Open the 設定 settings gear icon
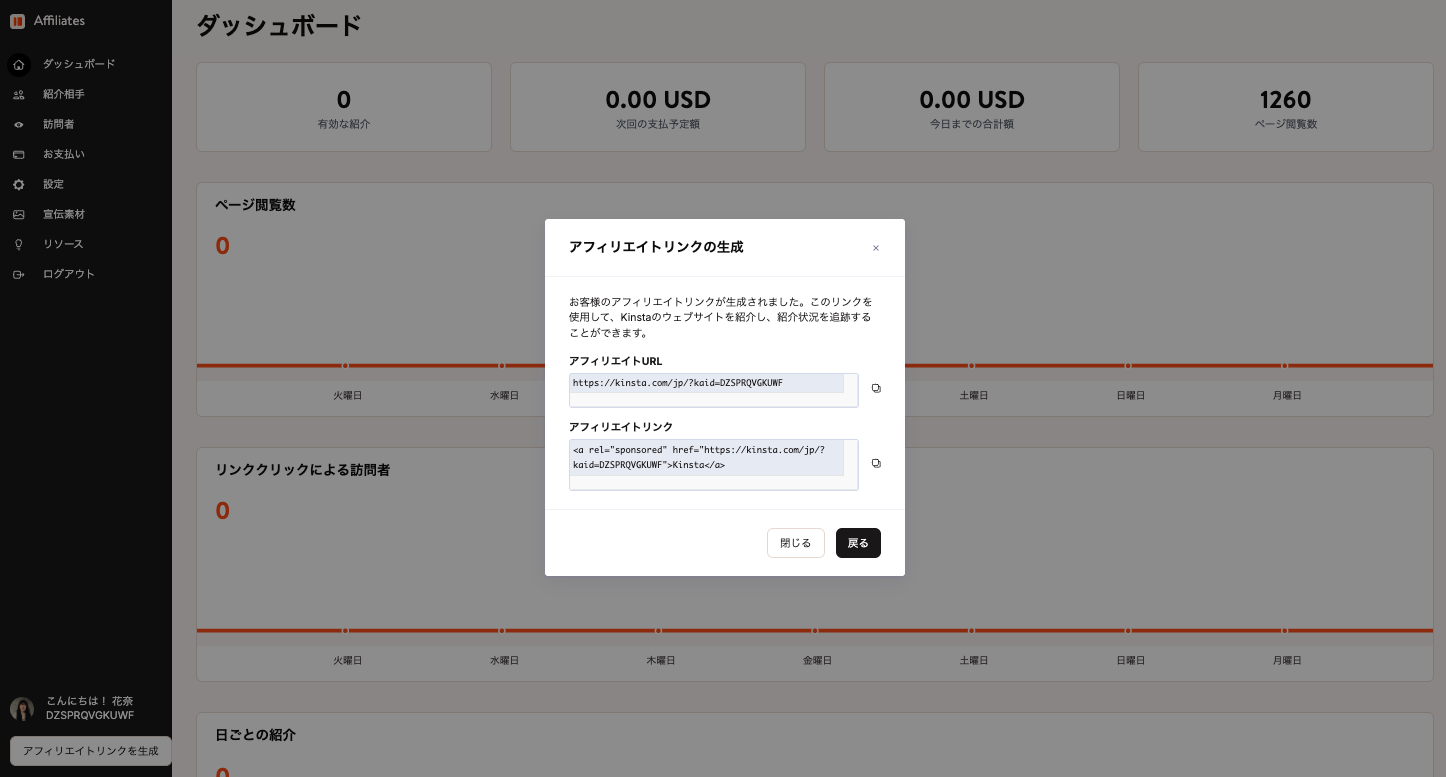The image size is (1446, 777). [x=18, y=184]
